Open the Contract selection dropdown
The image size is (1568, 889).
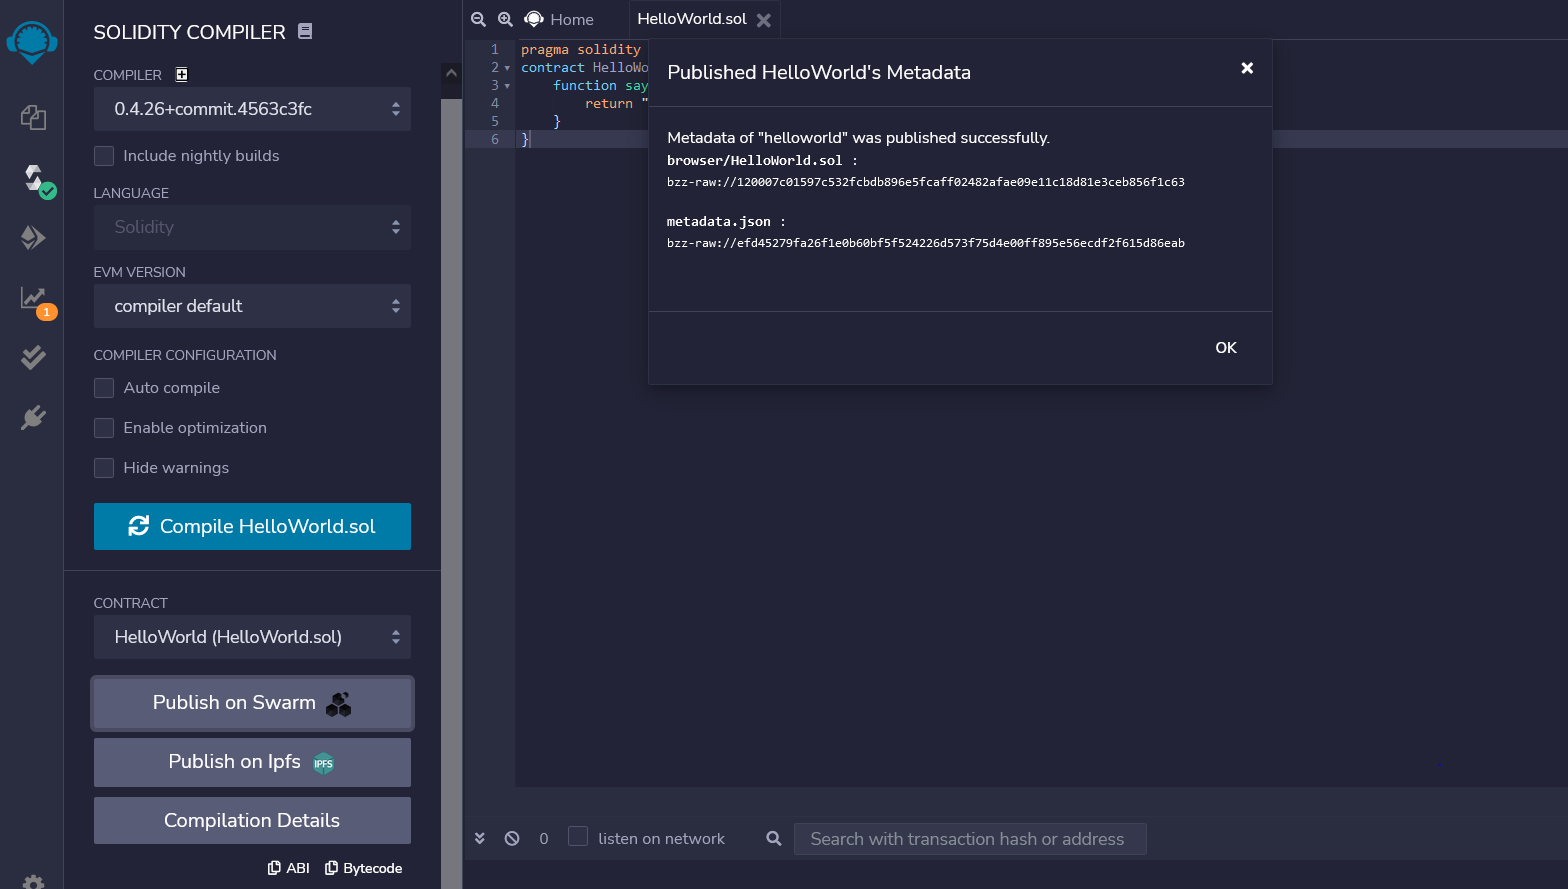coord(252,637)
